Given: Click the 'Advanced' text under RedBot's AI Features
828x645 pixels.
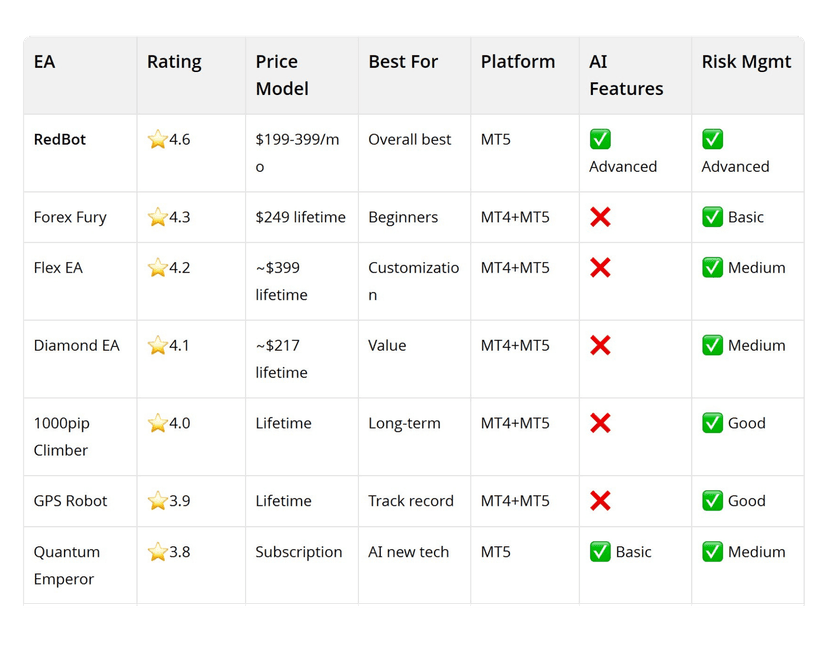Looking at the screenshot, I should pos(623,167).
